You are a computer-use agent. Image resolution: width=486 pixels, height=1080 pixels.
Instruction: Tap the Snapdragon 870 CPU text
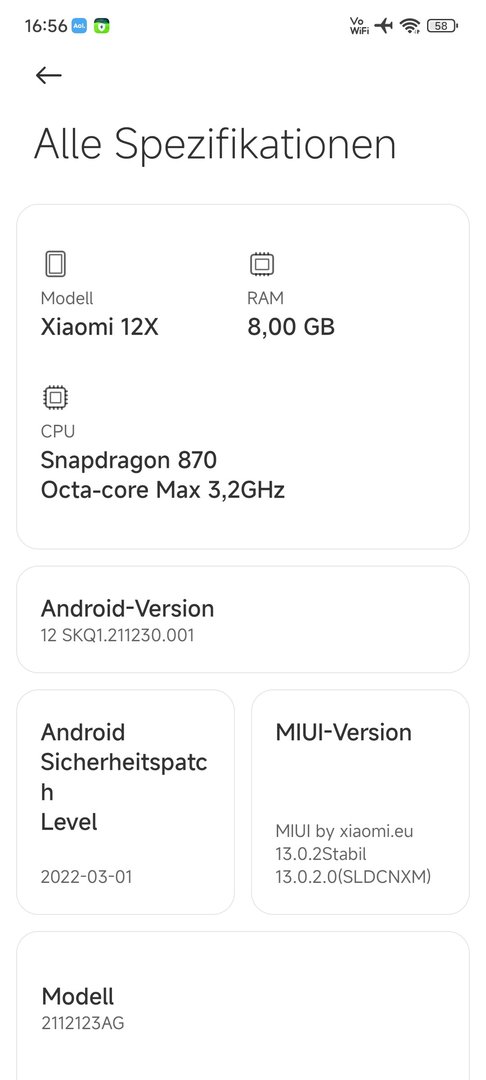[x=129, y=459]
